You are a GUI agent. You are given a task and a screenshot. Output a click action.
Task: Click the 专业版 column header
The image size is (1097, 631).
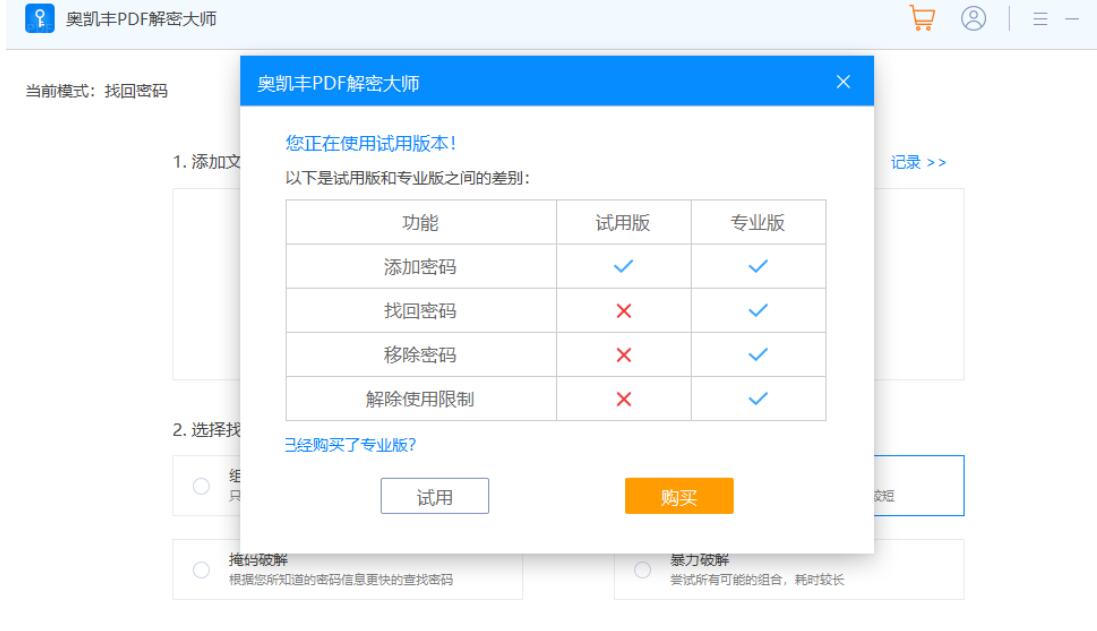click(x=758, y=222)
